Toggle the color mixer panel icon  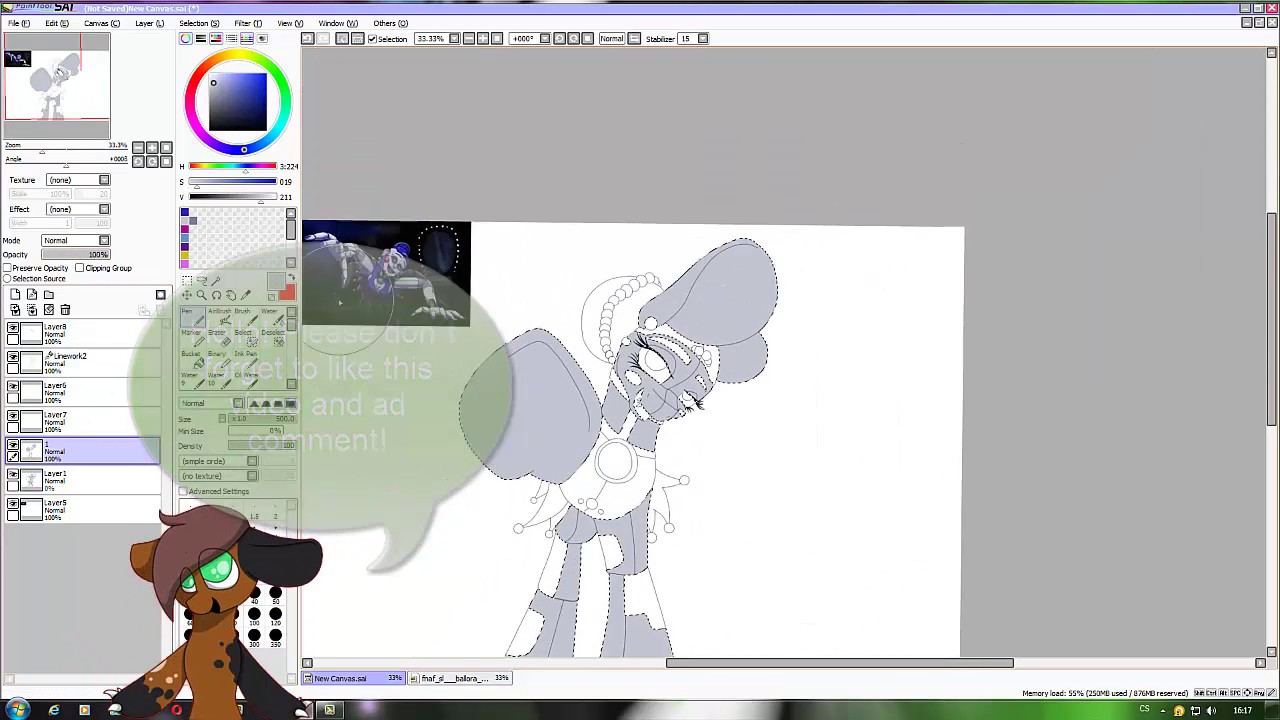click(231, 38)
